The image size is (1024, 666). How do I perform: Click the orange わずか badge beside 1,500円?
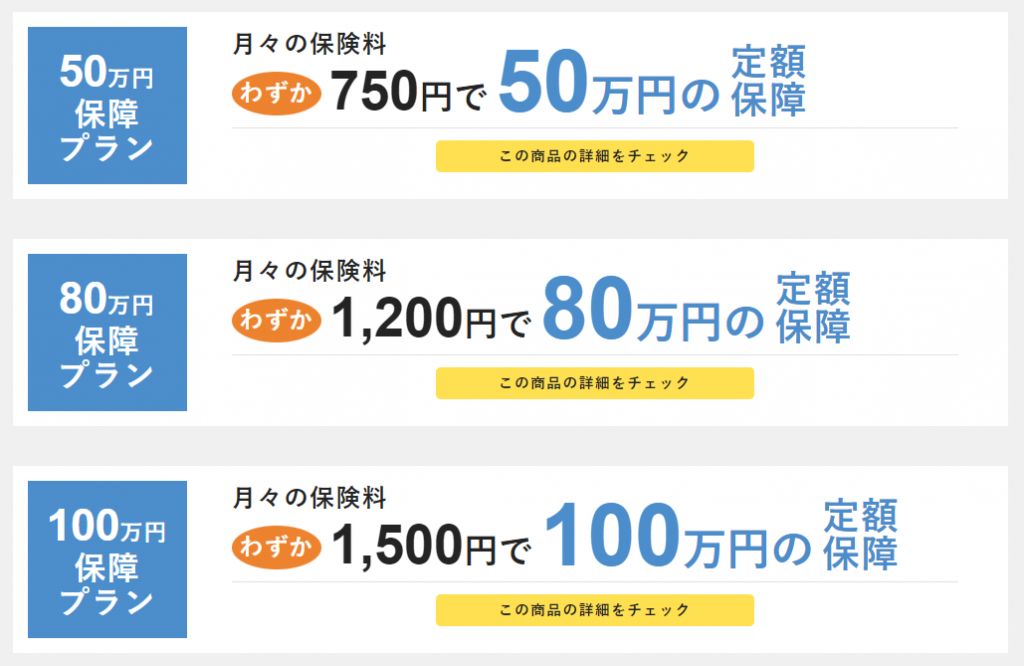276,547
